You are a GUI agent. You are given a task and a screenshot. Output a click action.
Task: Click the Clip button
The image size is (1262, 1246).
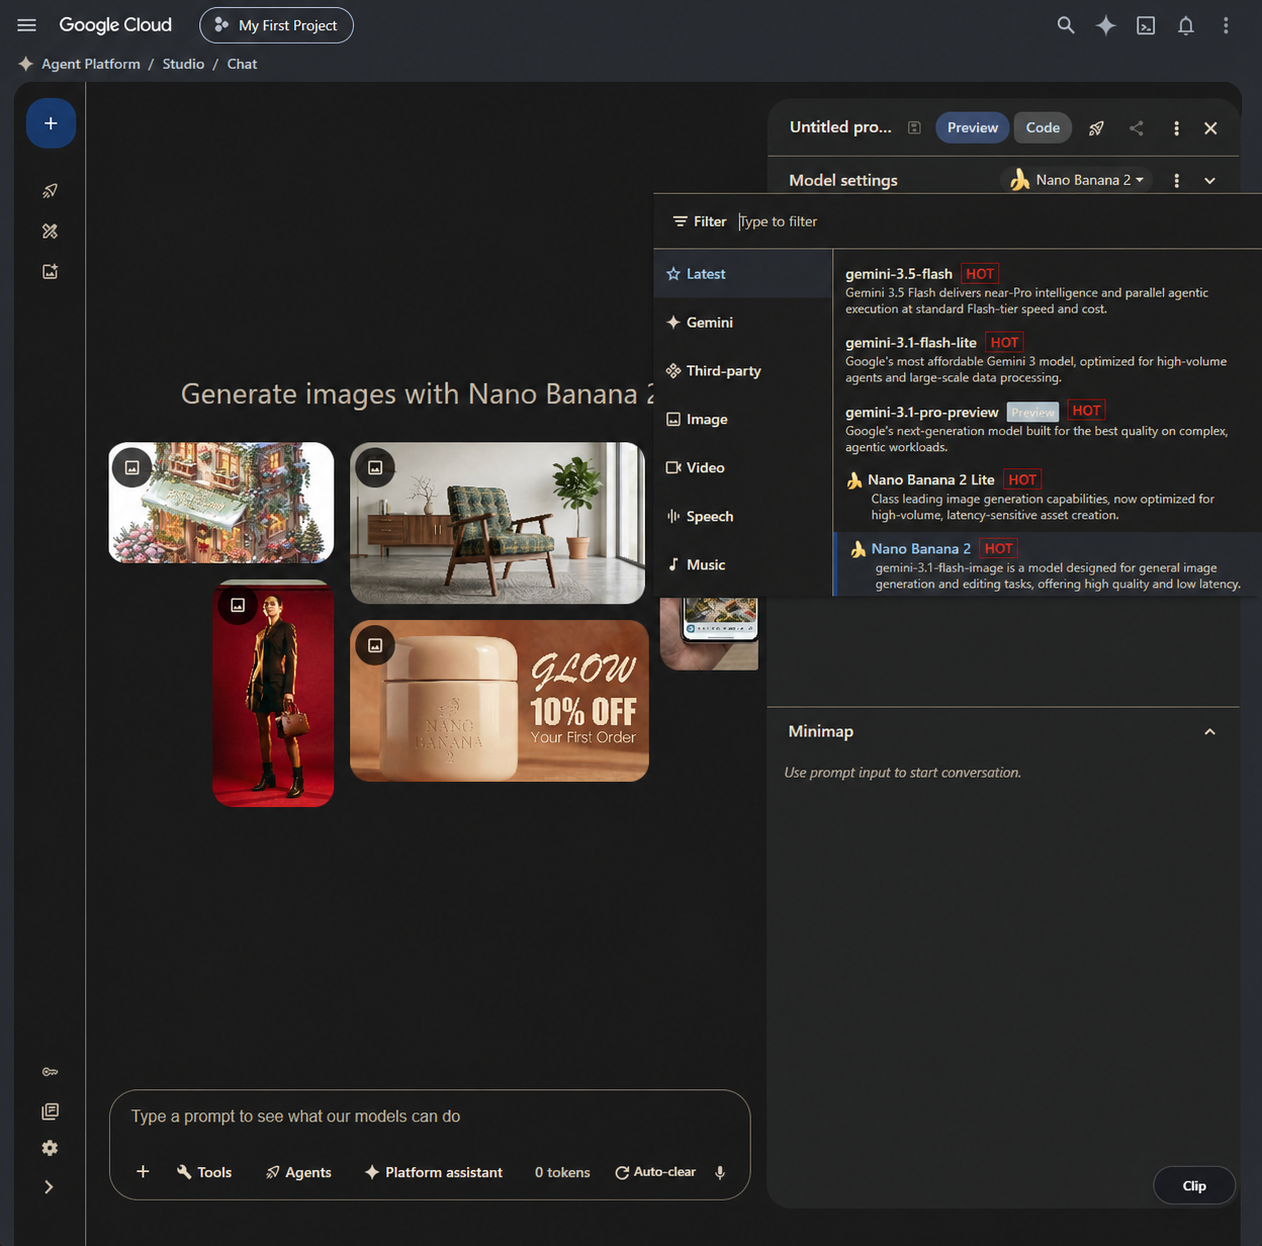pyautogui.click(x=1194, y=1186)
